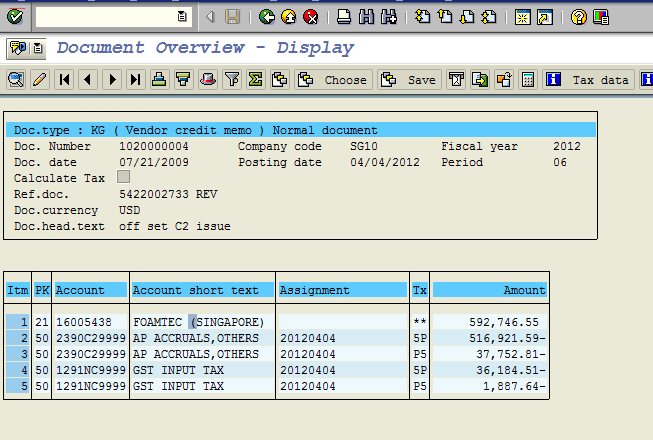
Task: Select the Assignment column header
Action: [x=342, y=290]
